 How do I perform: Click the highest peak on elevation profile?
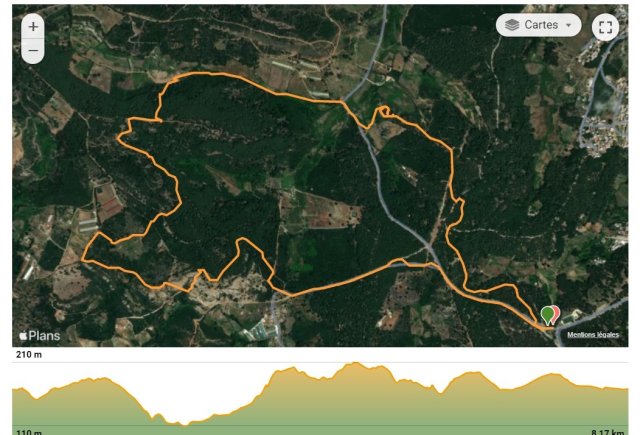(x=356, y=363)
